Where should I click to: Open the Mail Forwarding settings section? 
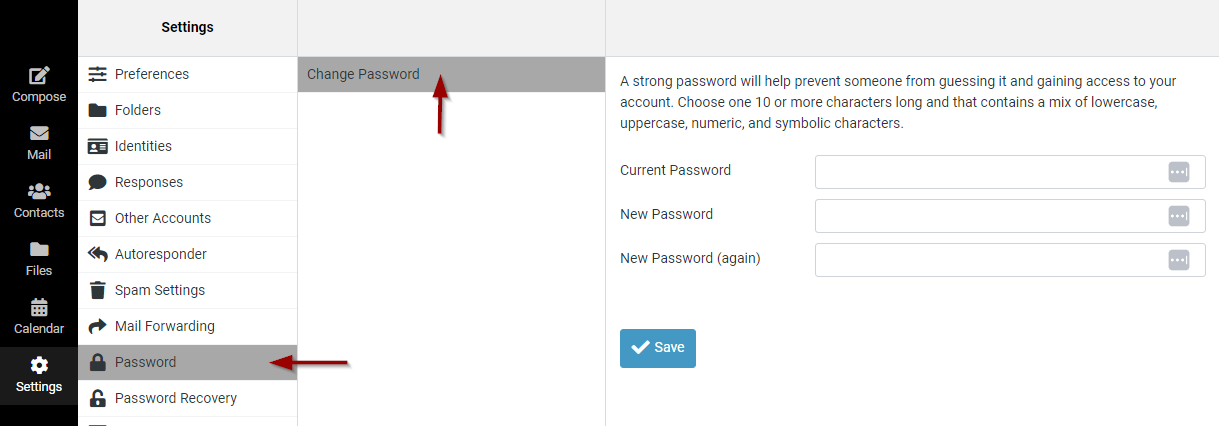tap(165, 326)
